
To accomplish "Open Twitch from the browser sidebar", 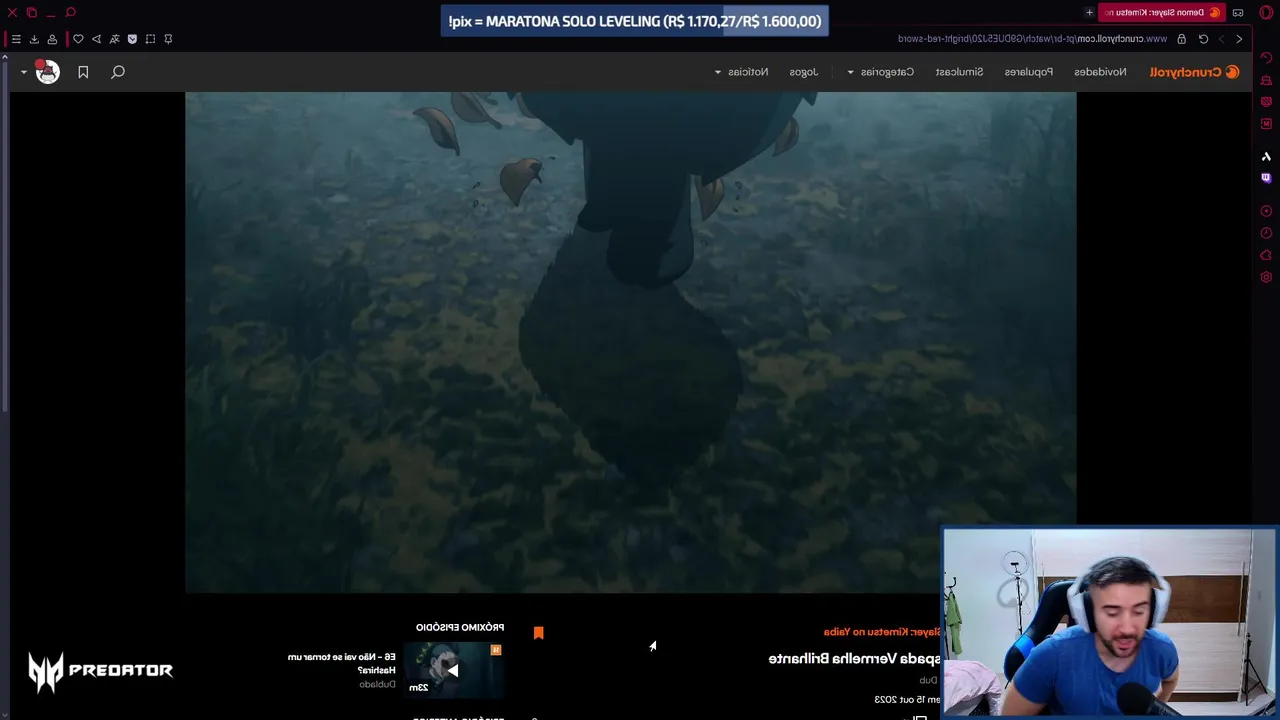I will tap(1266, 178).
